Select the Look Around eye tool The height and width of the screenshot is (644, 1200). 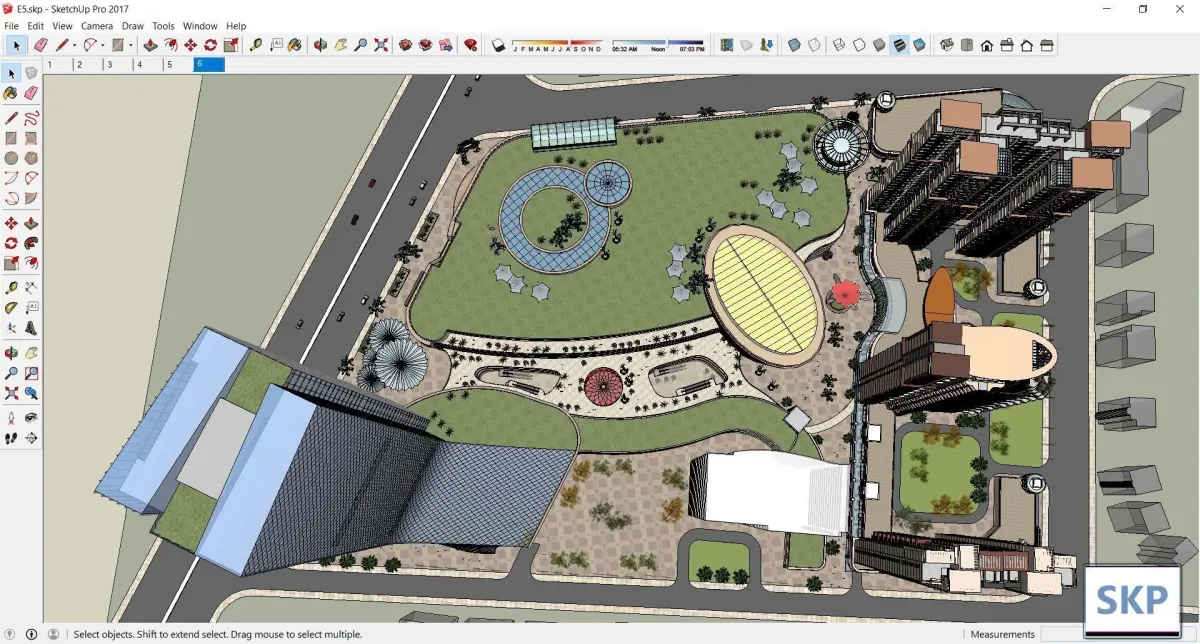(31, 418)
